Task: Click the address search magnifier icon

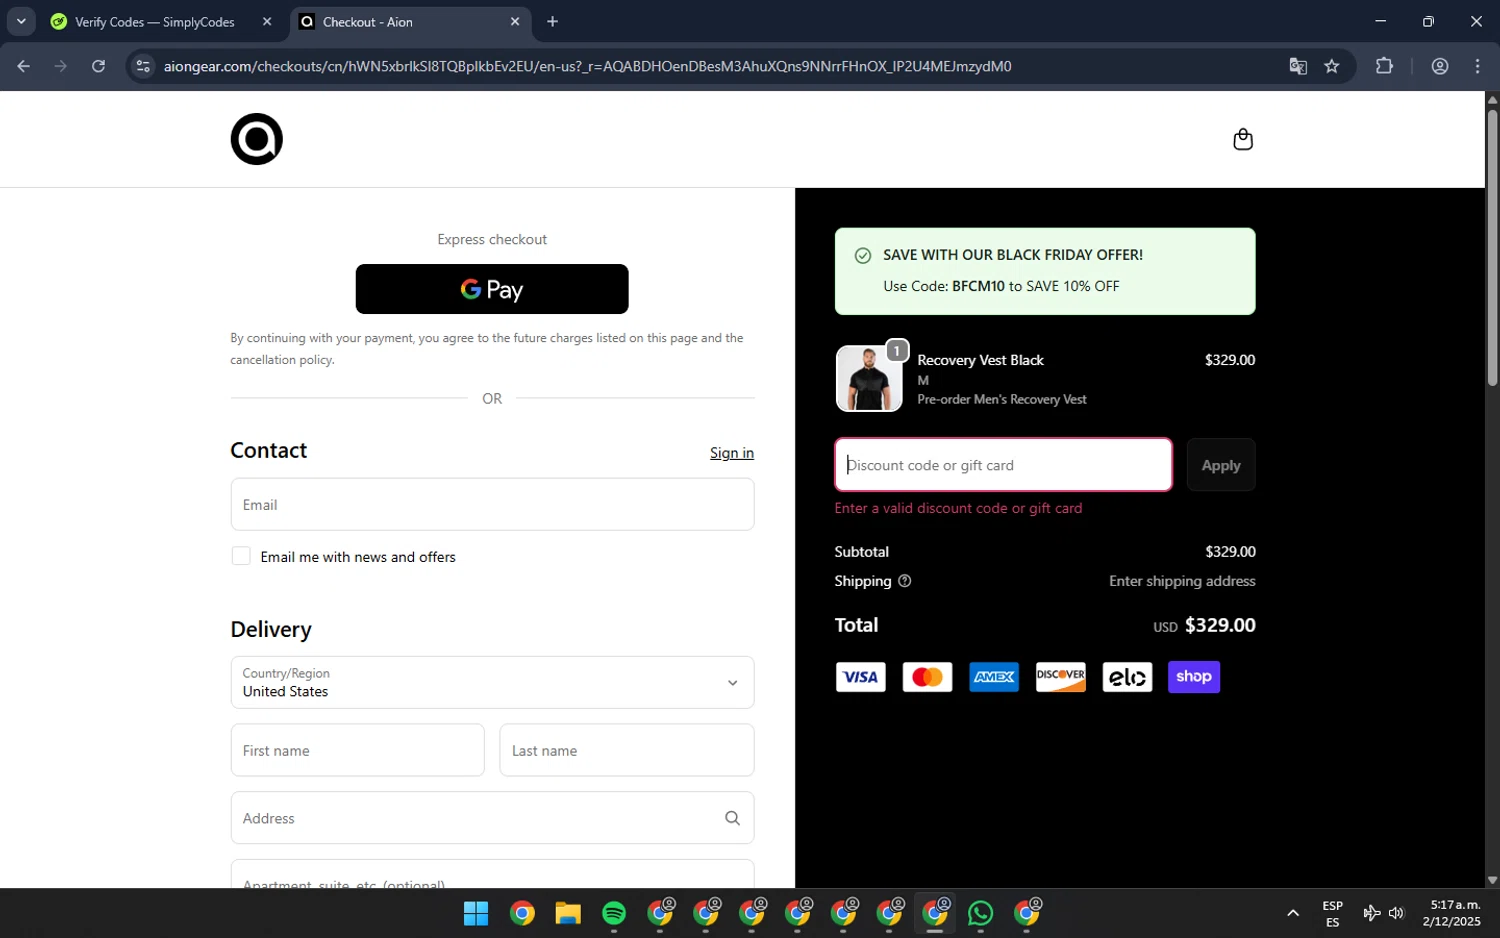Action: pos(732,818)
